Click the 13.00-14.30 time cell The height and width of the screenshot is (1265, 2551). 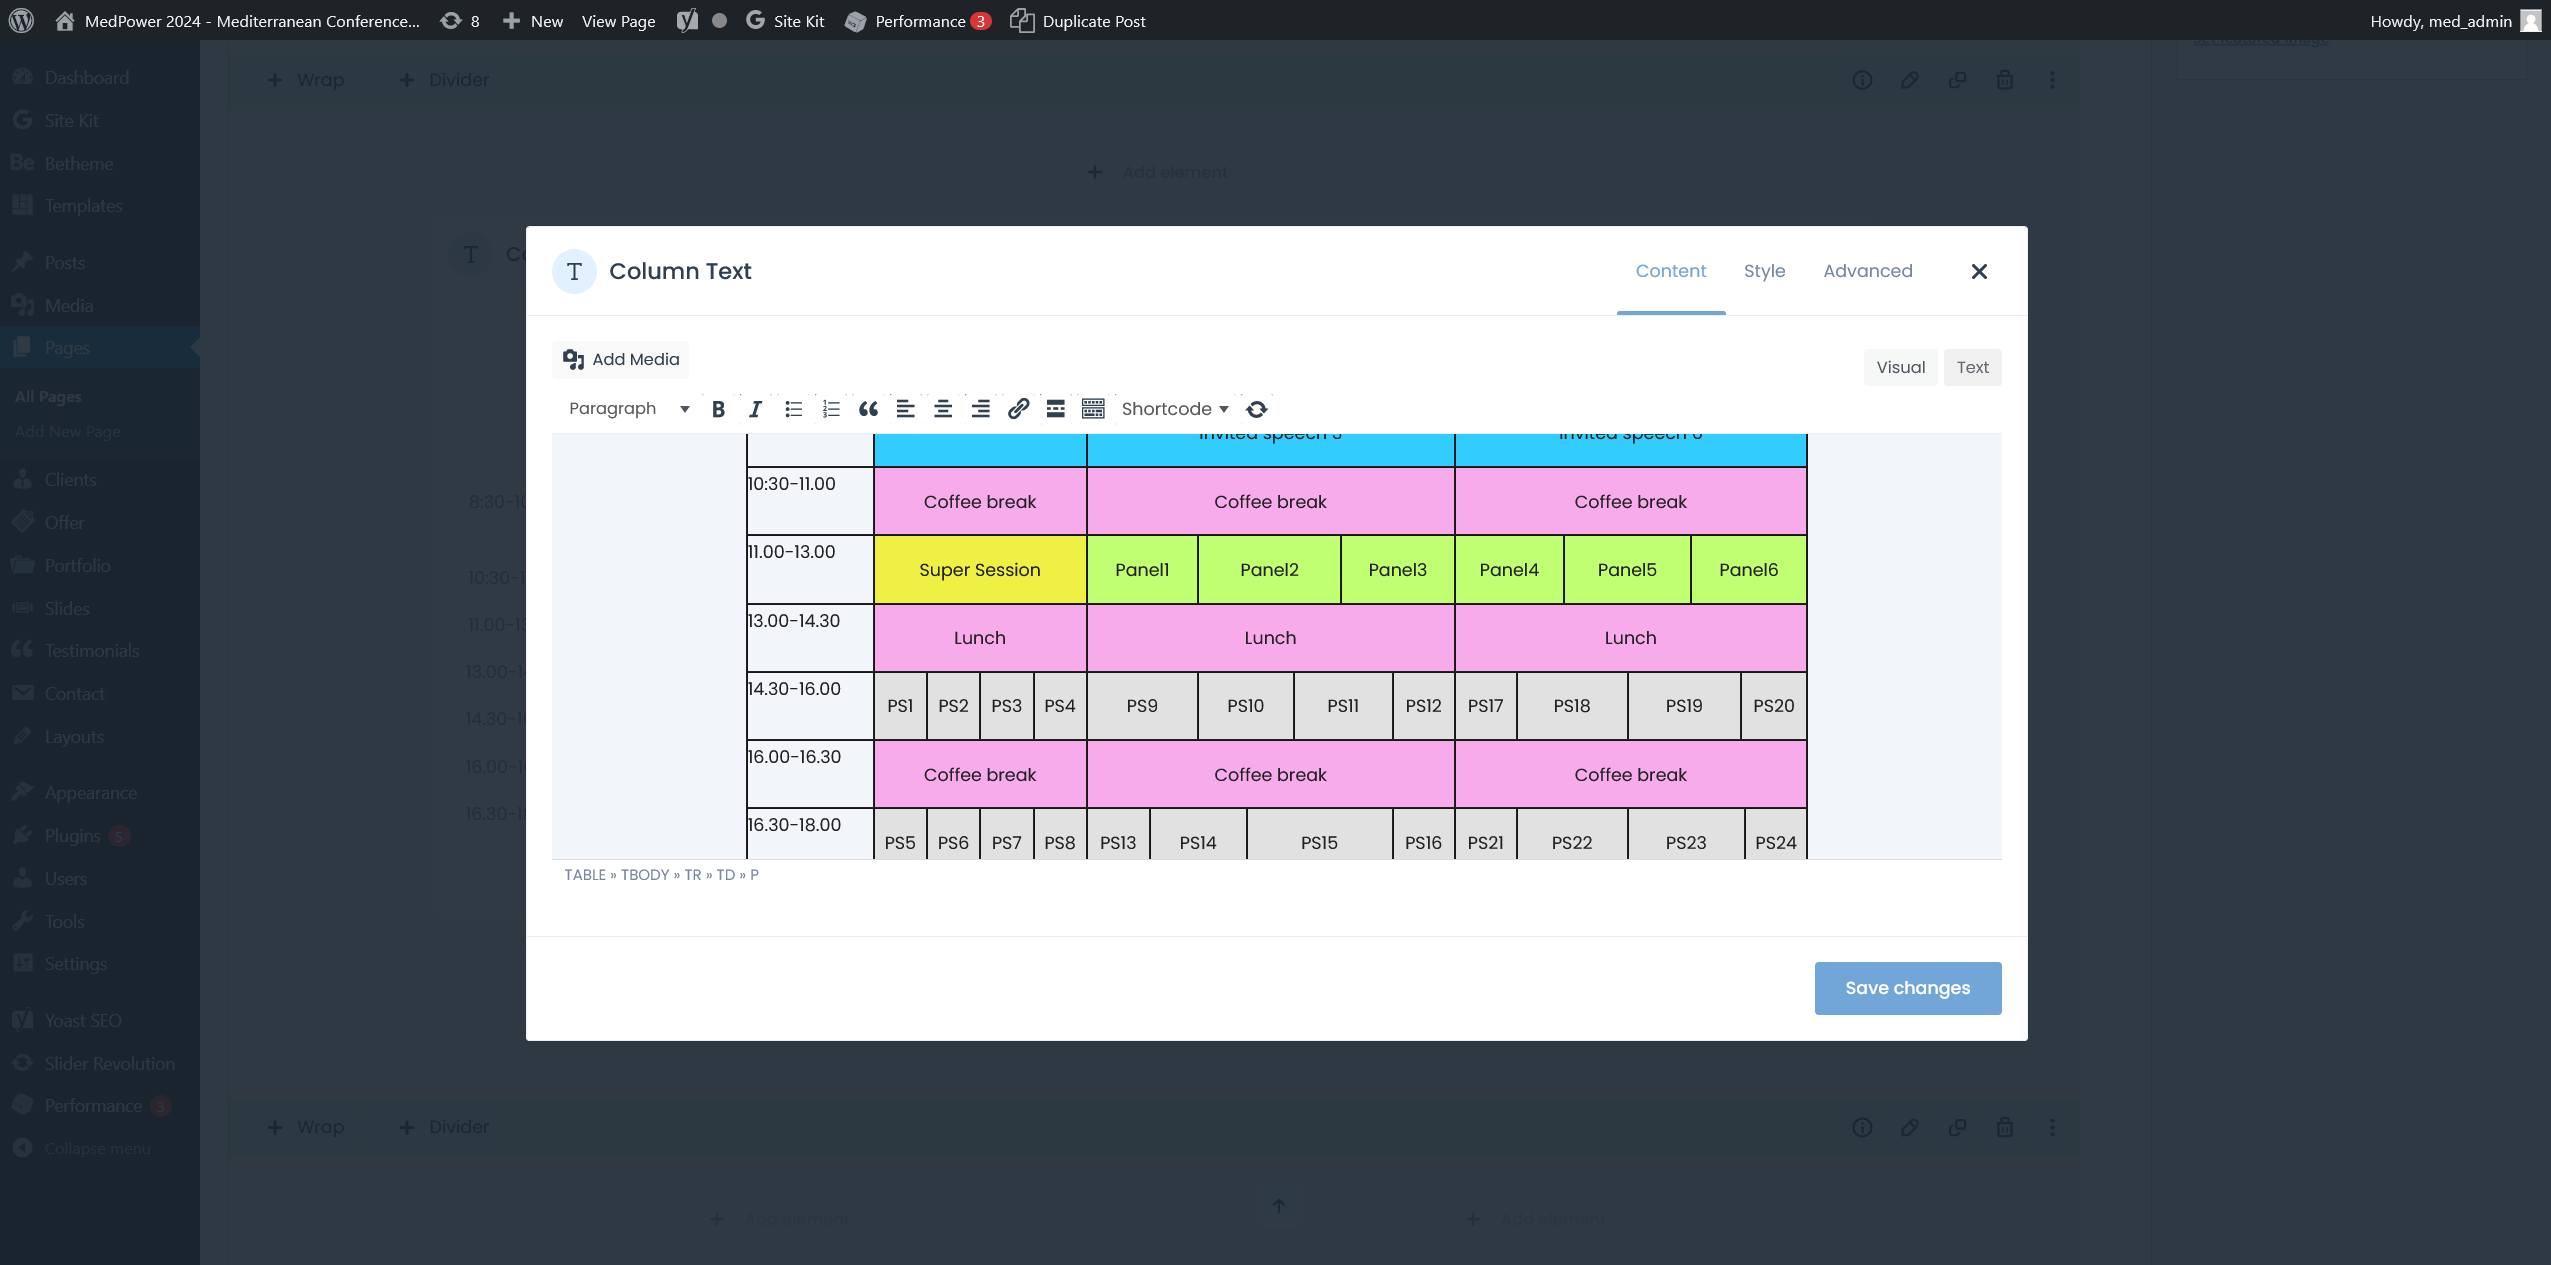(810, 637)
